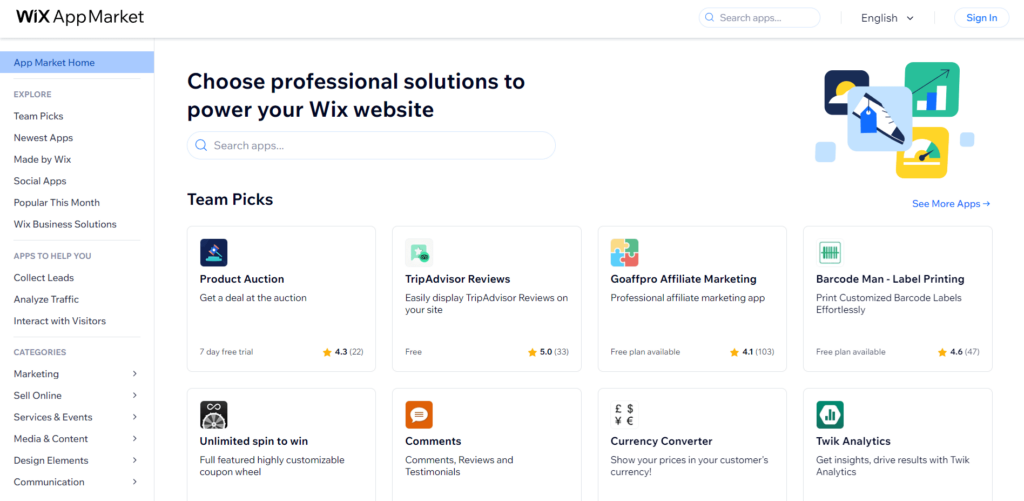Click 'Free plan available' on Goaffpro card
Screen dimensions: 1024x501
pos(645,352)
